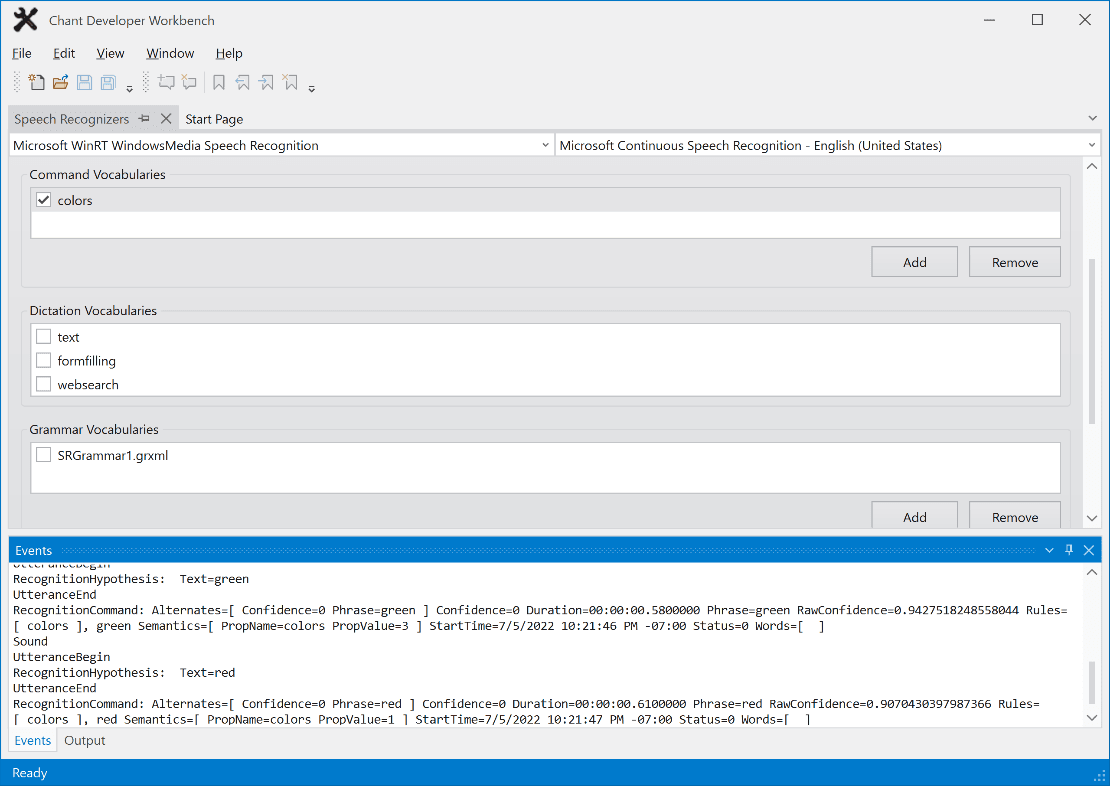This screenshot has width=1110, height=786.
Task: Maximize the Chant Developer Workbench window
Action: (x=1037, y=20)
